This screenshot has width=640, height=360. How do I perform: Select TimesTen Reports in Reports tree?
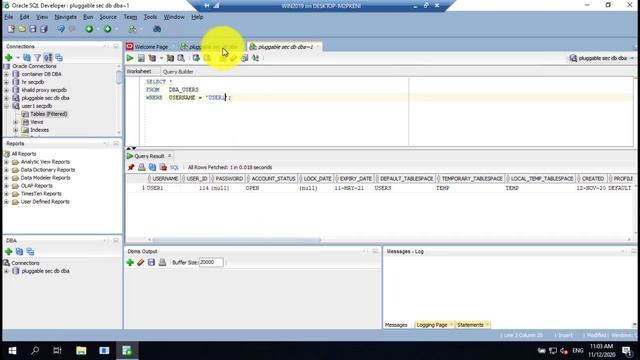tap(41, 194)
